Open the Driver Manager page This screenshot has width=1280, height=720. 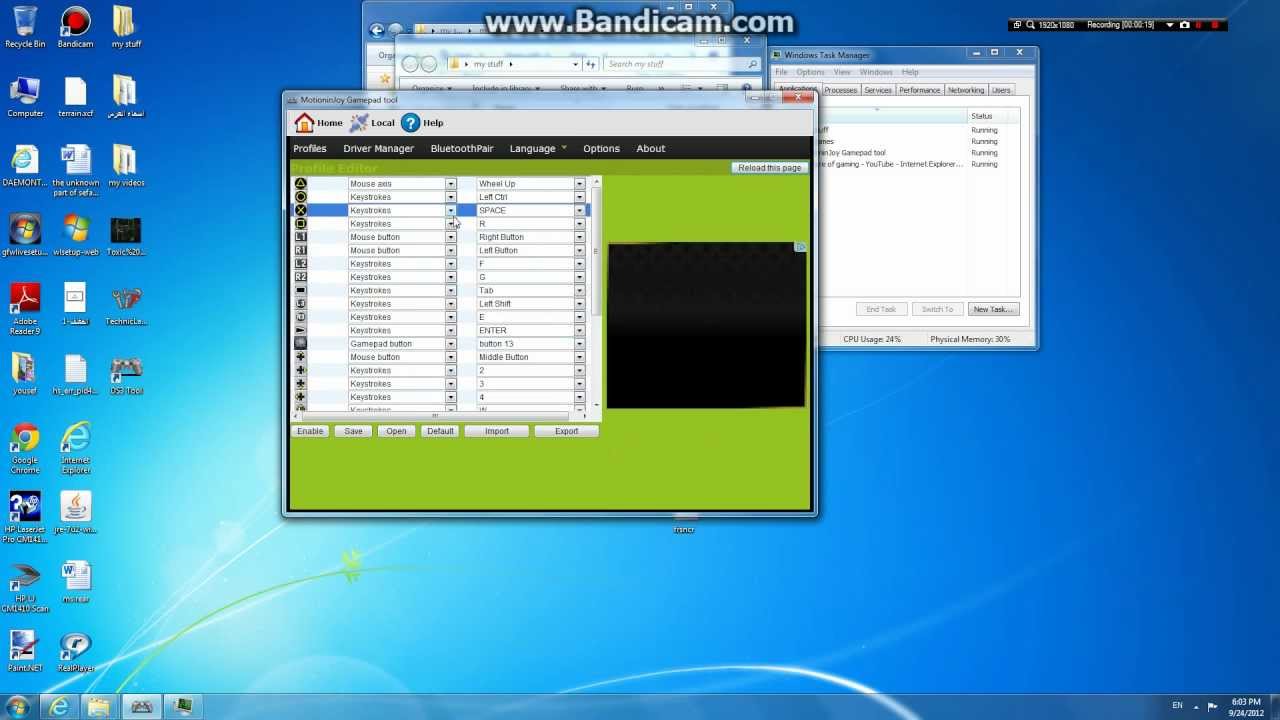(x=378, y=148)
